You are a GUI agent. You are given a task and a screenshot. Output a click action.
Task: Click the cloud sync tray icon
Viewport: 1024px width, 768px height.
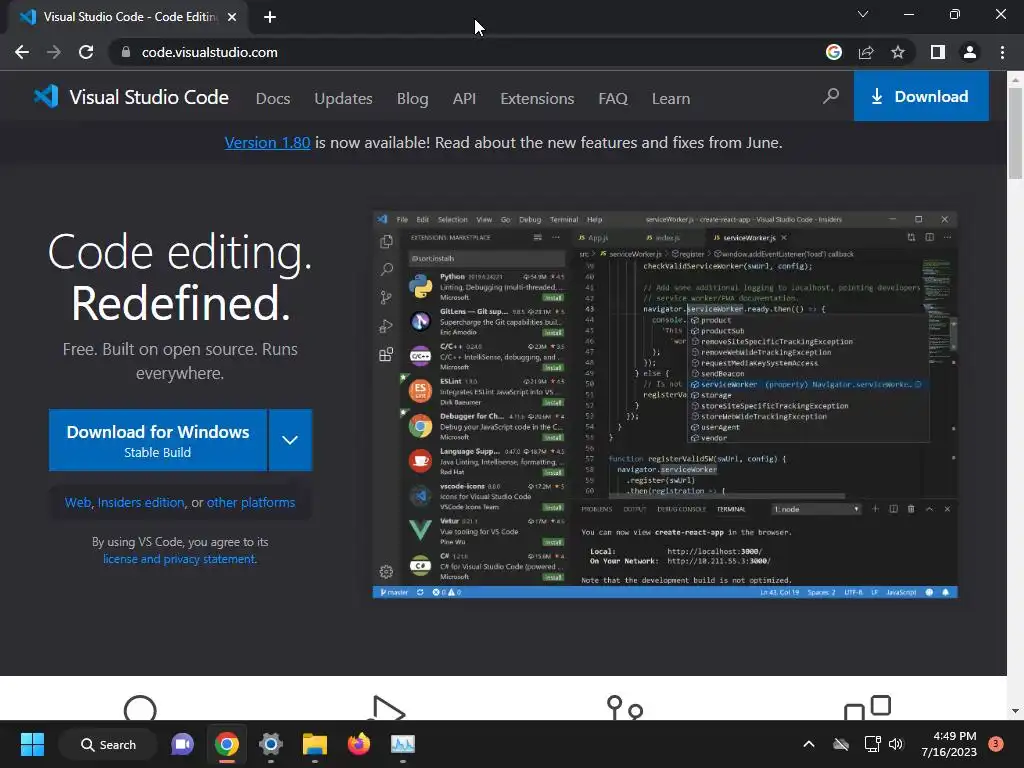[x=841, y=744]
